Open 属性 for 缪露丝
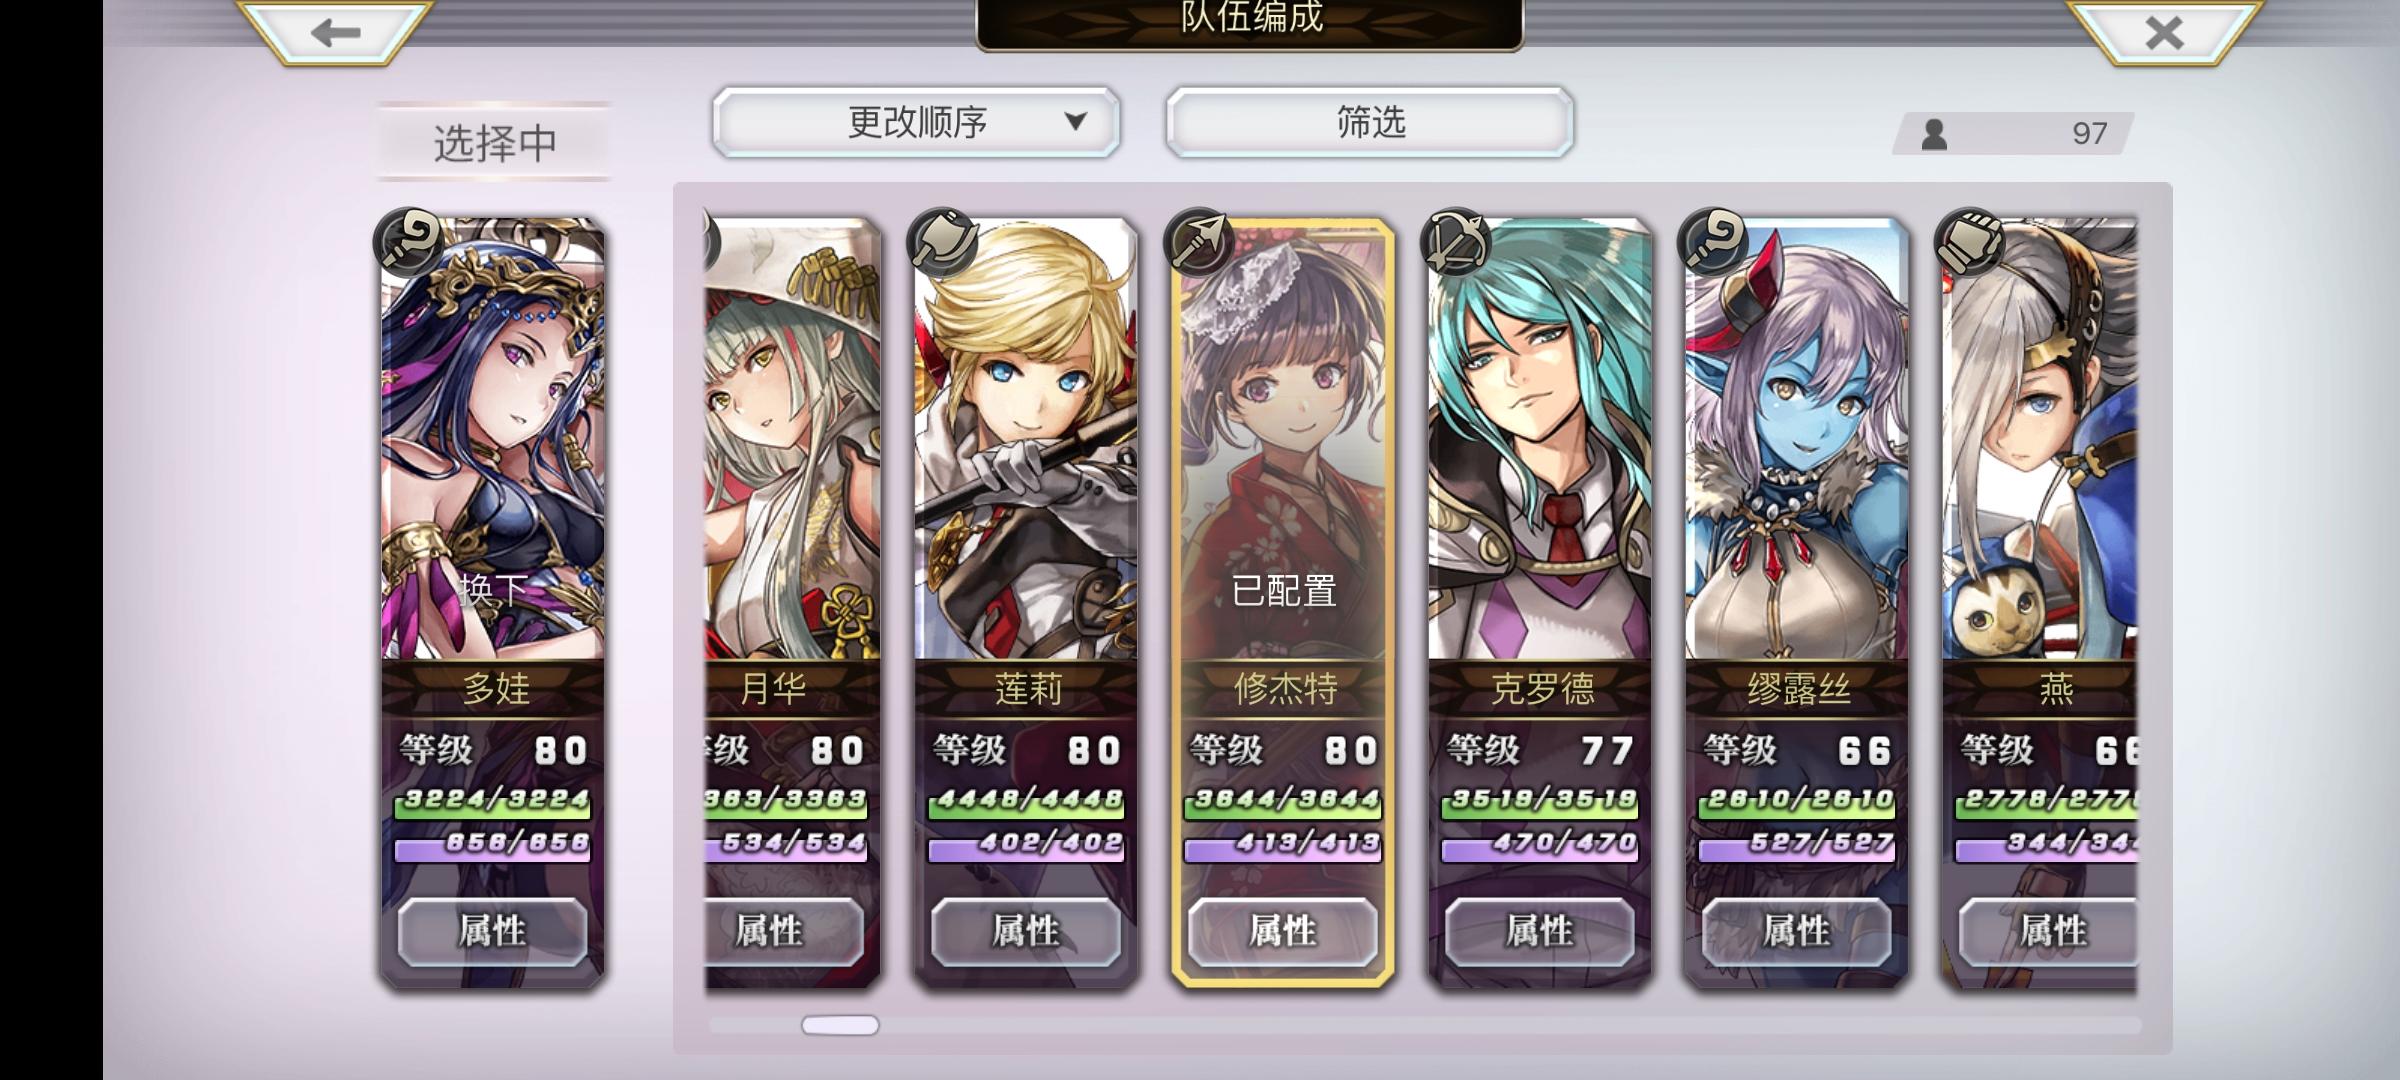 [x=1797, y=931]
